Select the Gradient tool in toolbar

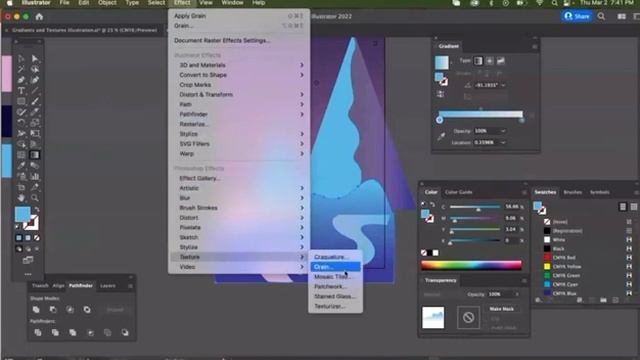[35, 155]
